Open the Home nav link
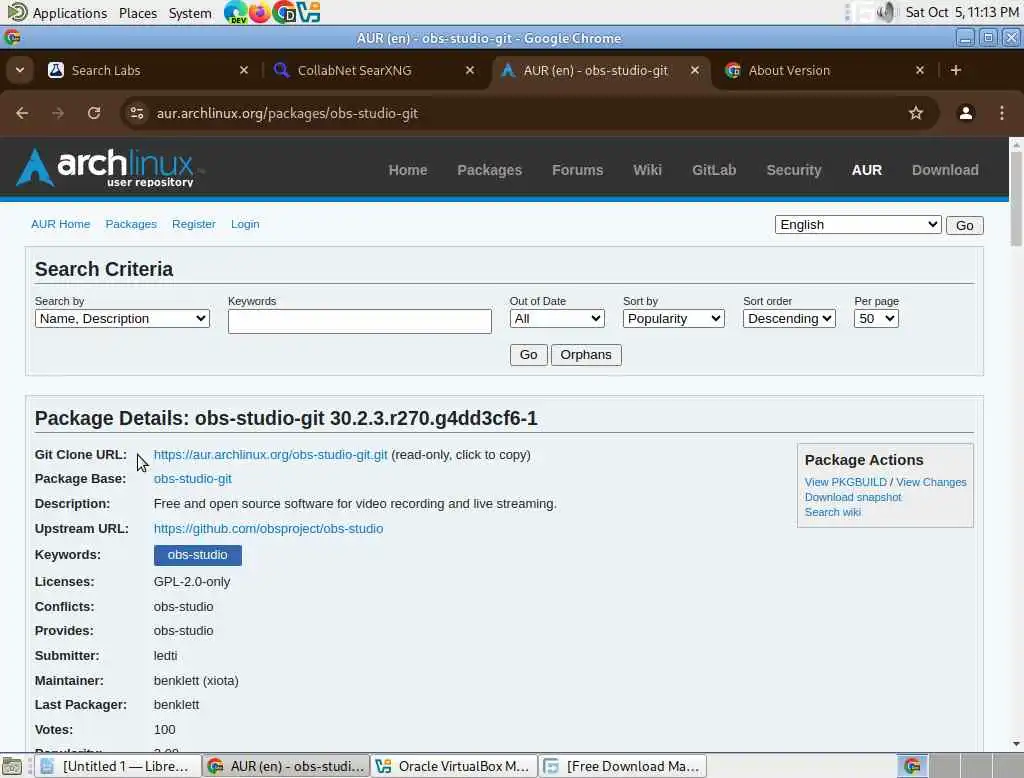This screenshot has width=1024, height=778. pos(408,170)
